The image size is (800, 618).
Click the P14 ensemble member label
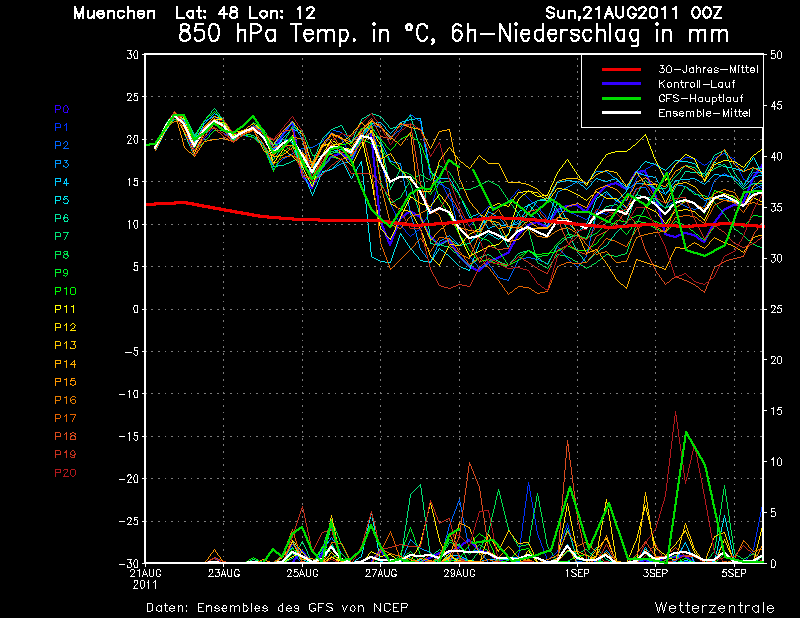(65, 364)
